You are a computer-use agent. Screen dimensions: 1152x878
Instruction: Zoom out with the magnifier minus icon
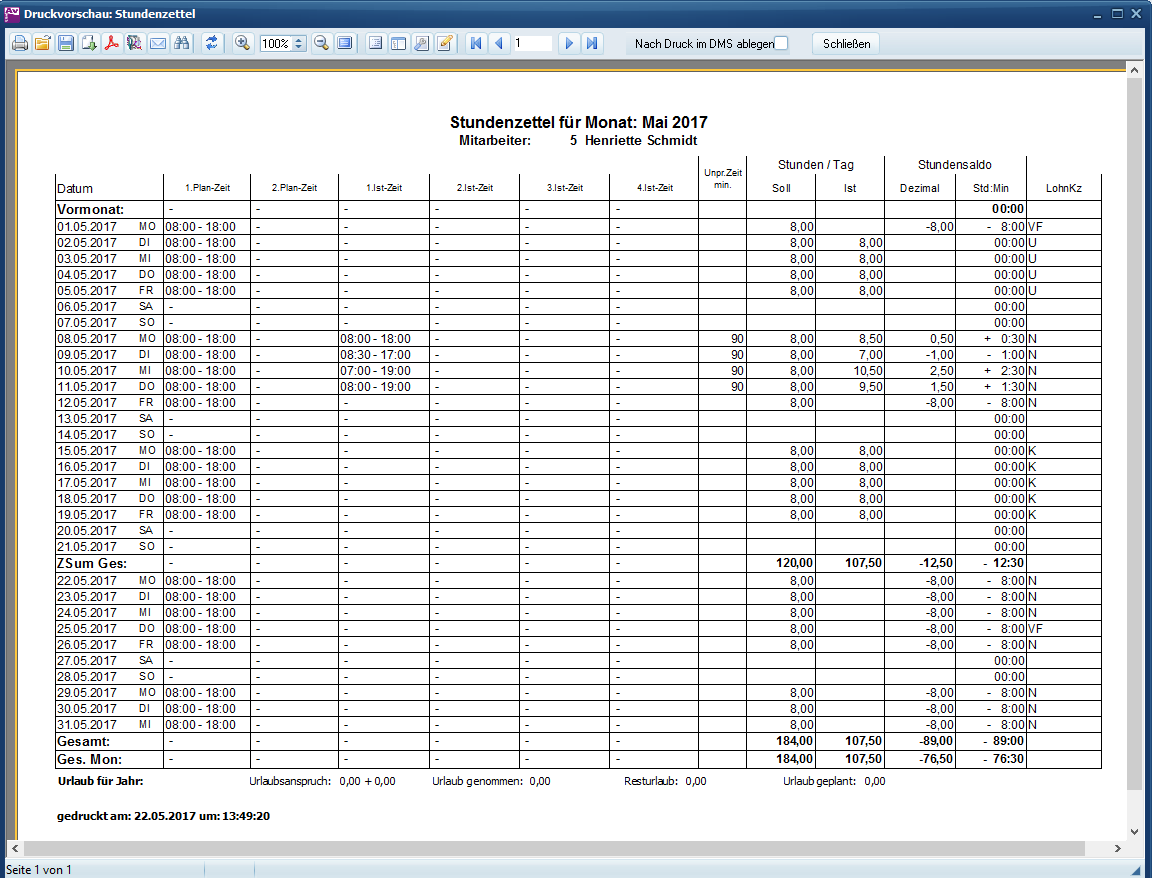(x=322, y=44)
